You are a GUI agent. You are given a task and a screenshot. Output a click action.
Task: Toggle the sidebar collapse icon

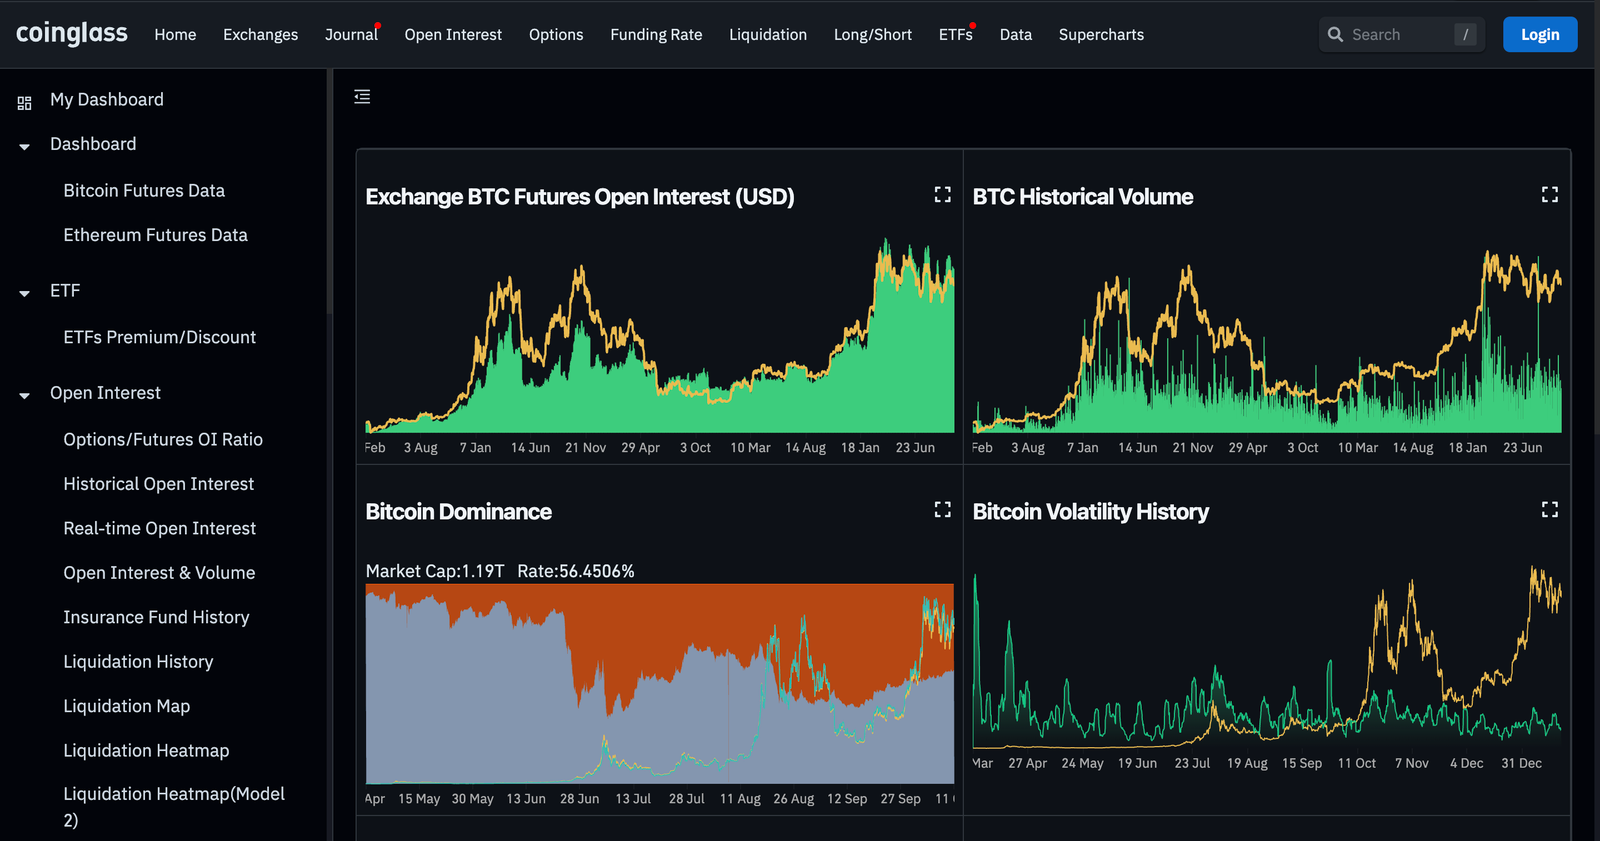(362, 97)
